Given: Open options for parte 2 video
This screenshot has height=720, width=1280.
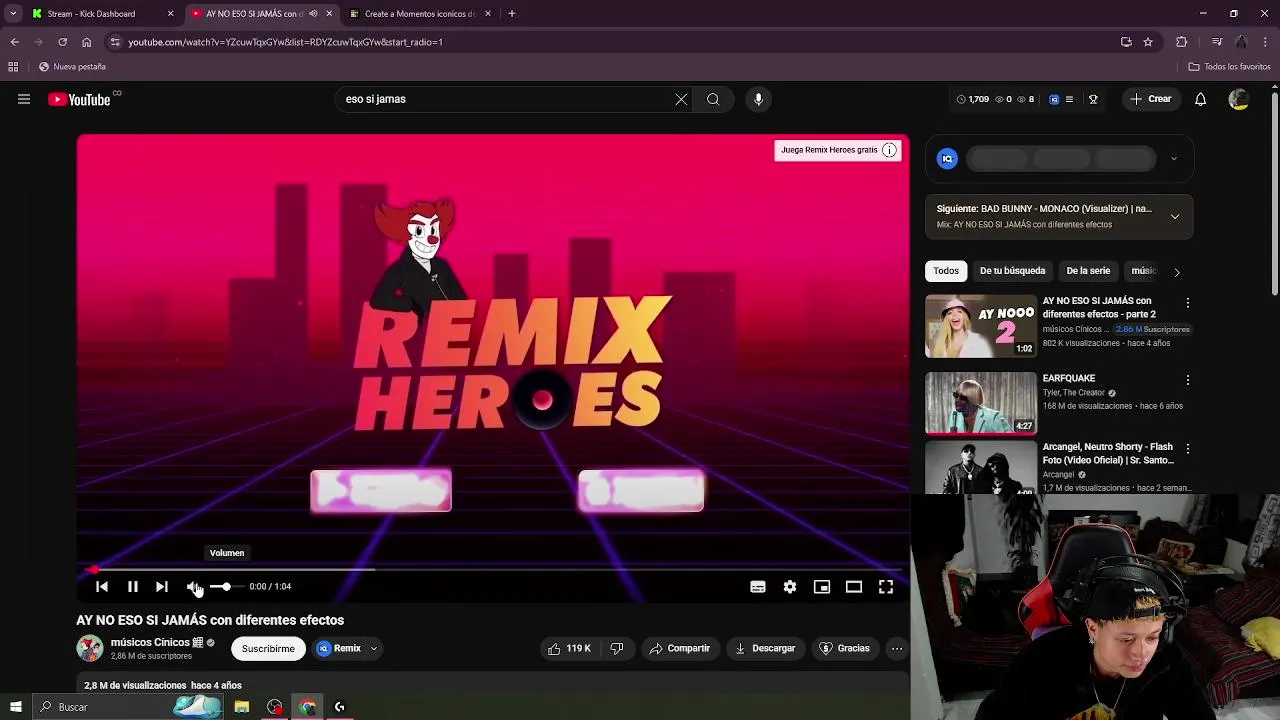Looking at the screenshot, I should (x=1187, y=303).
